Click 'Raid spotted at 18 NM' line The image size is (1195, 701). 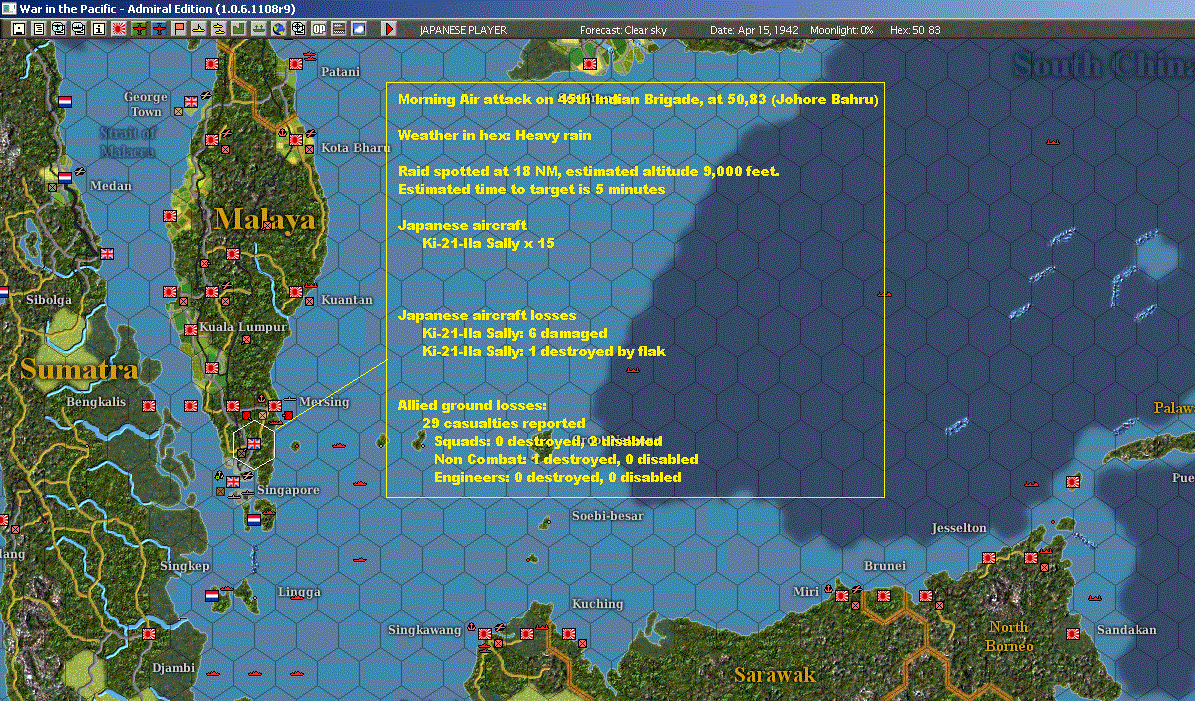(478, 171)
